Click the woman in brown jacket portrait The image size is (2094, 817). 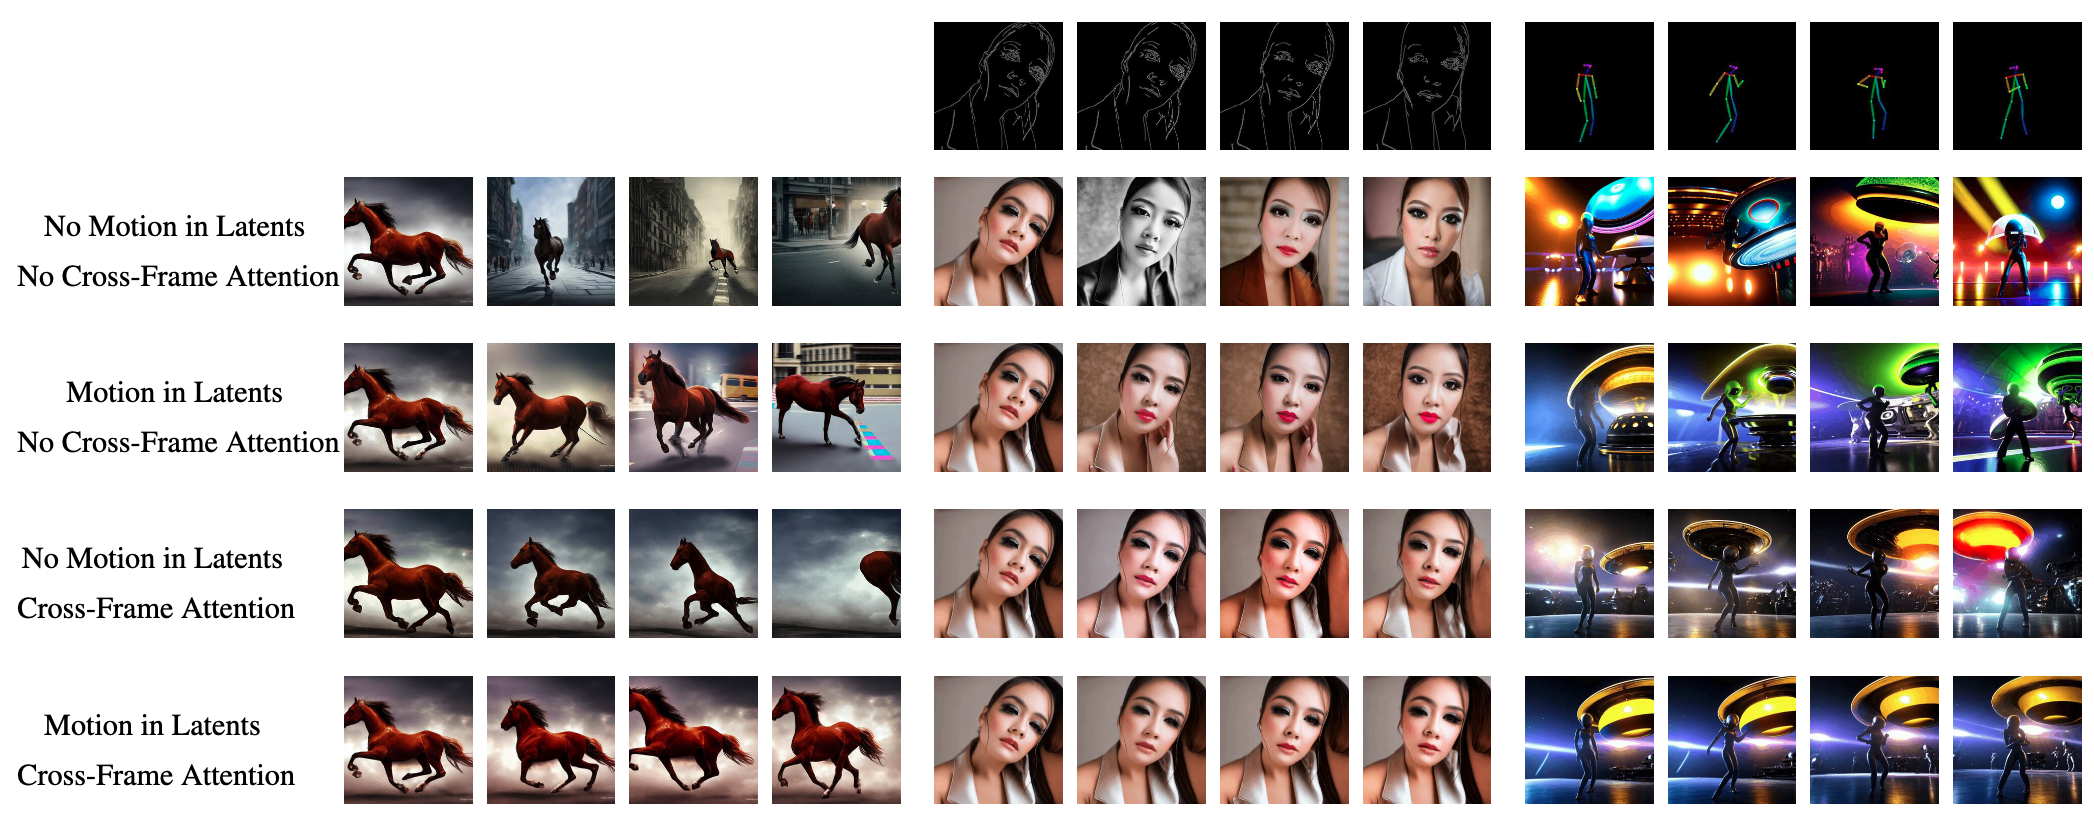point(1284,241)
